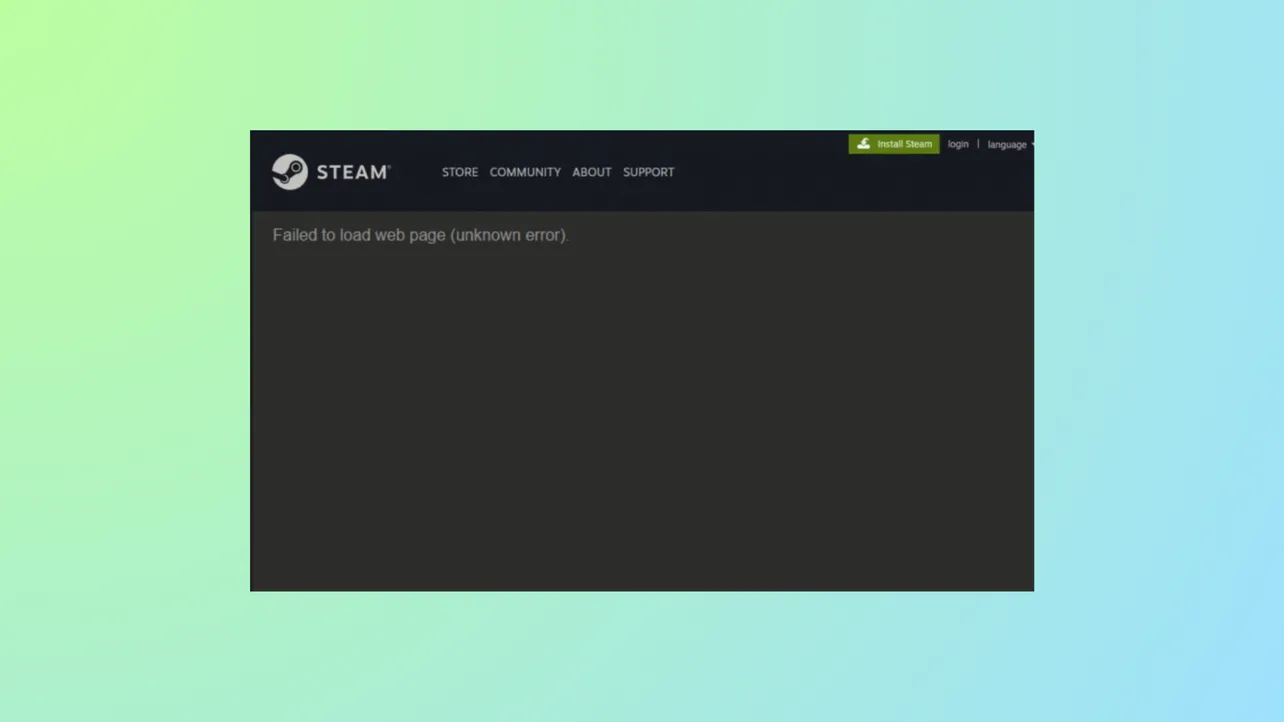Open the language picker
The width and height of the screenshot is (1284, 722).
pyautogui.click(x=1006, y=144)
